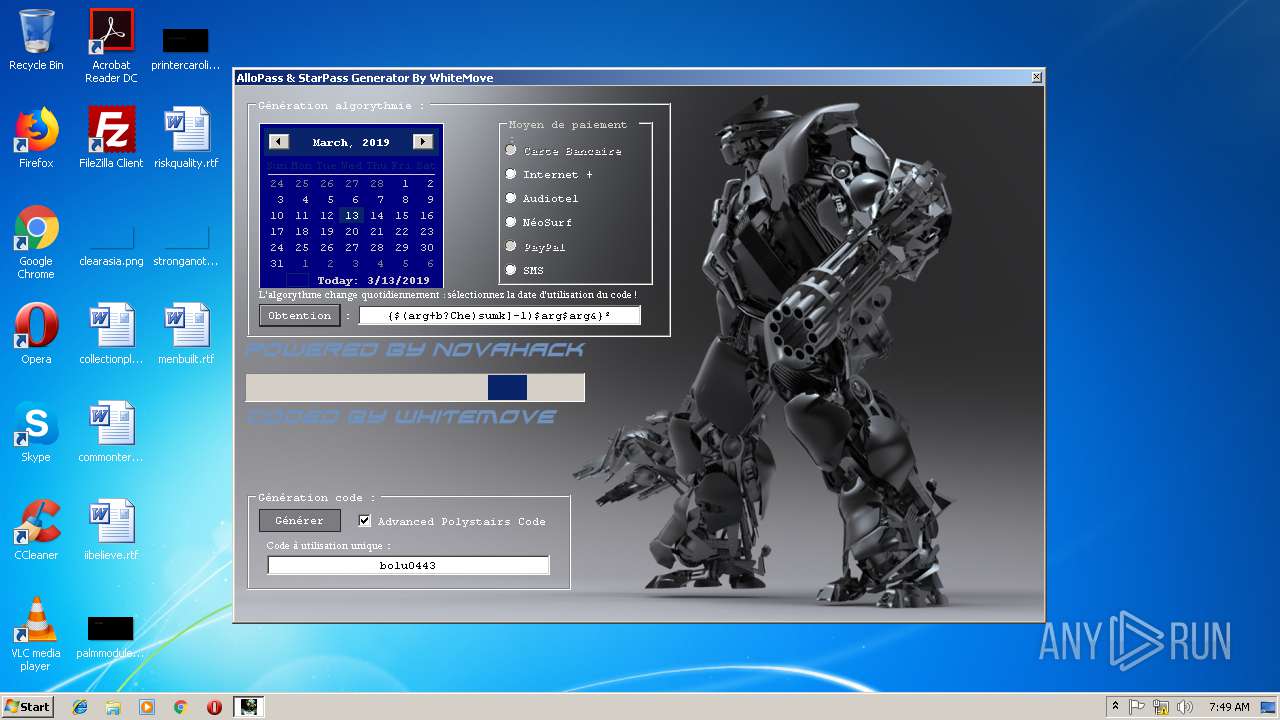
Task: Go to next month in calendar
Action: click(x=423, y=142)
